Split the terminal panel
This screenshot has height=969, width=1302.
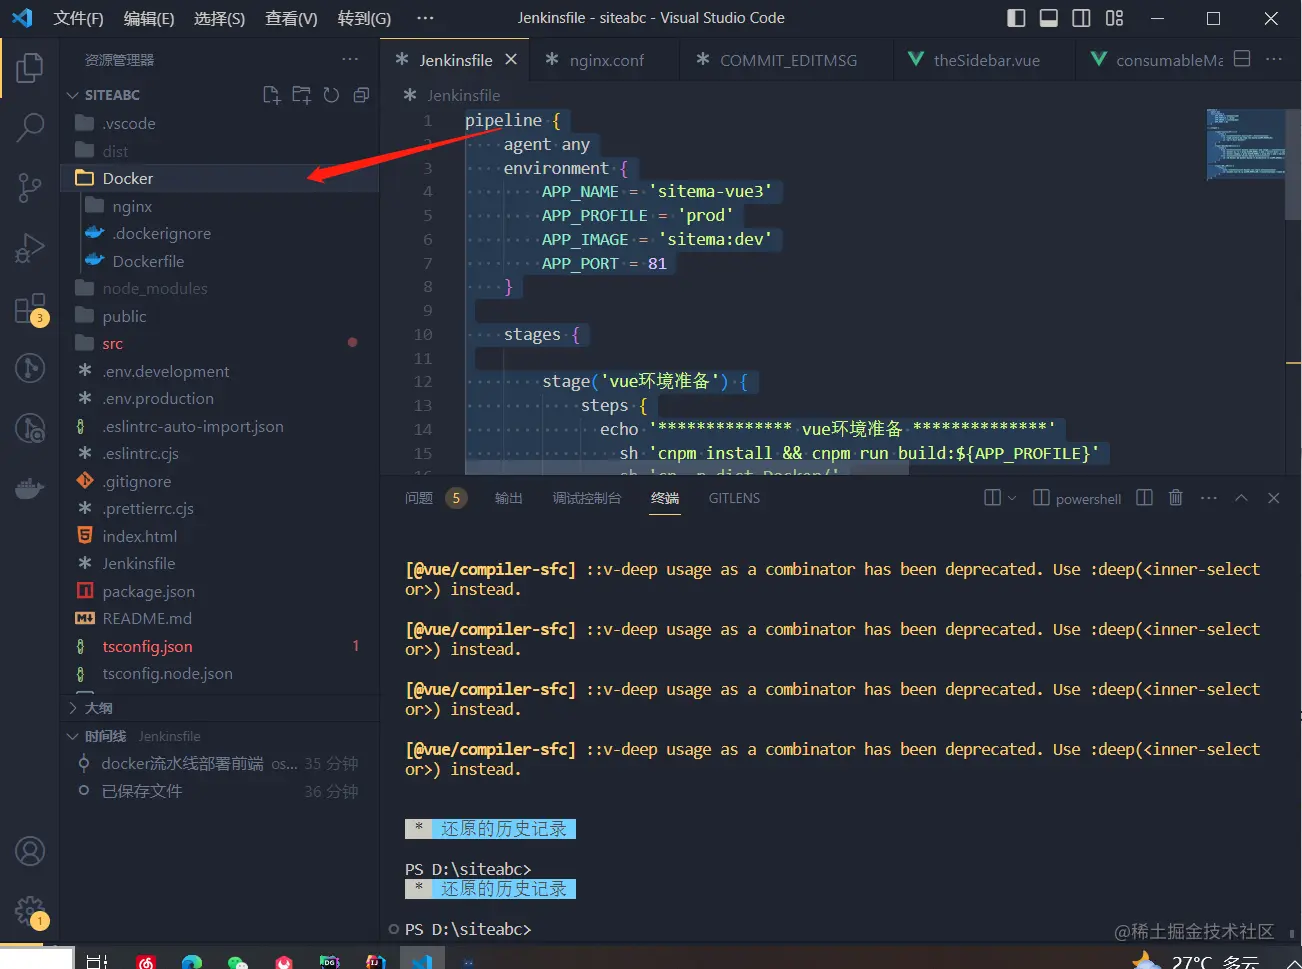point(1145,498)
